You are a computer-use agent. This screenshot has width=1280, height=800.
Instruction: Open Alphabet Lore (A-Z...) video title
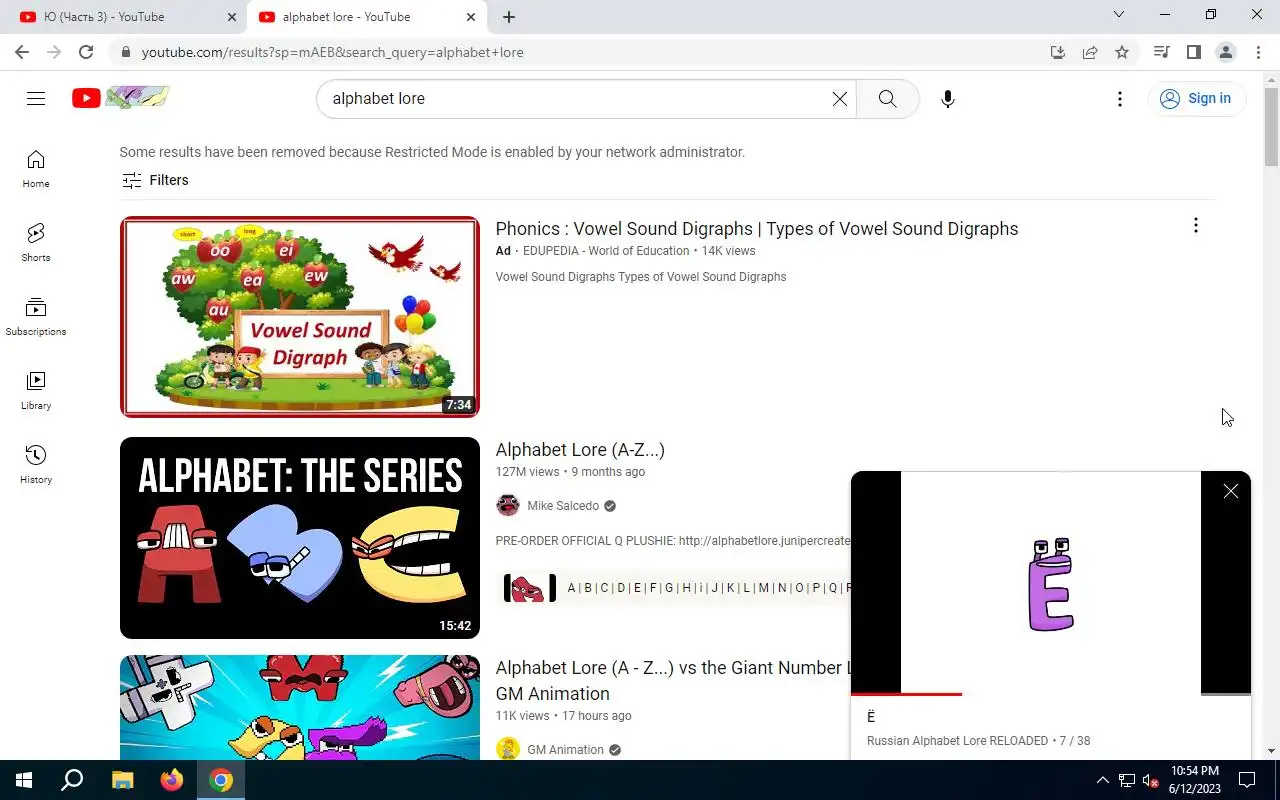click(580, 450)
